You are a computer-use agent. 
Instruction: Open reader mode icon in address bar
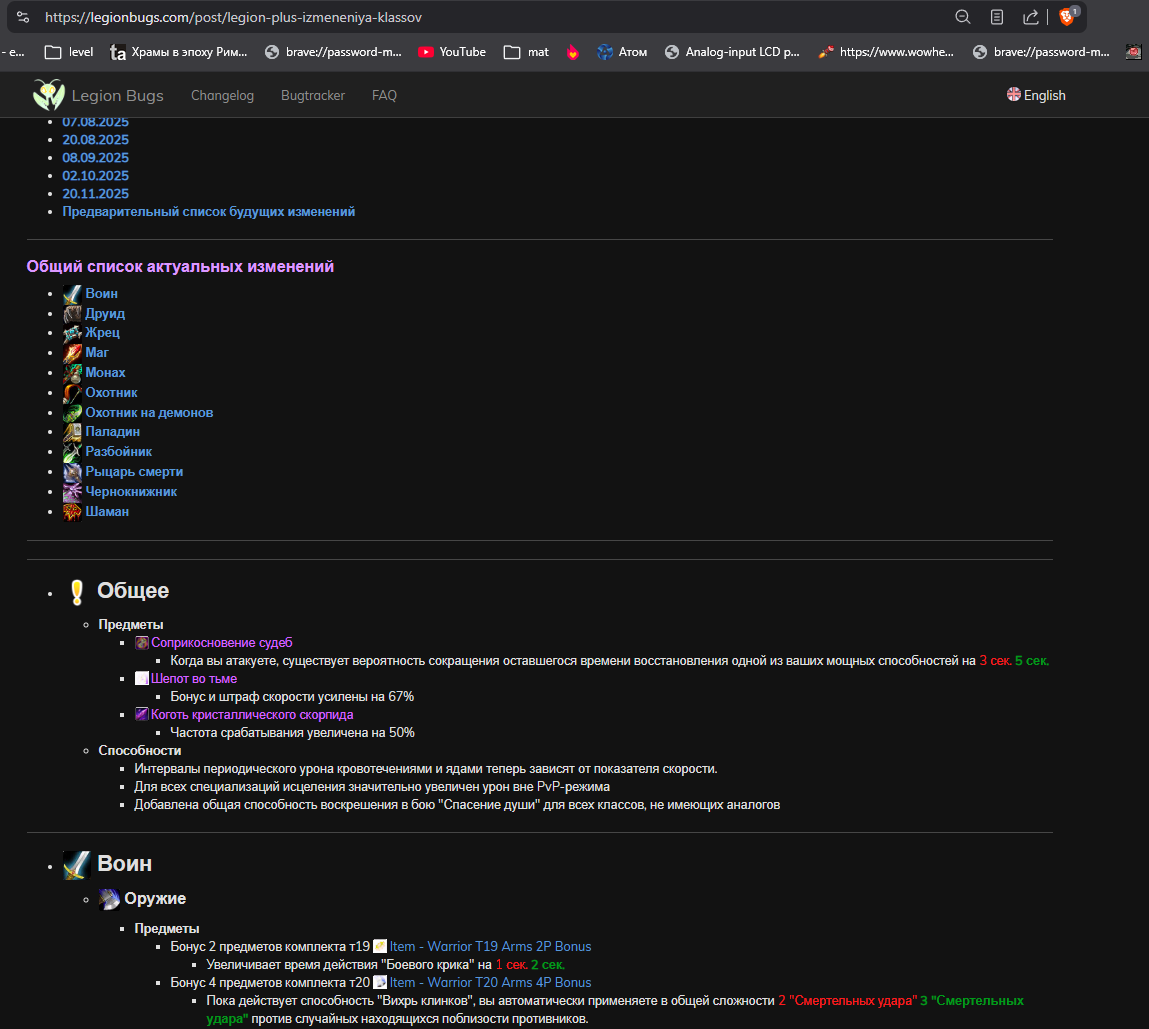997,17
